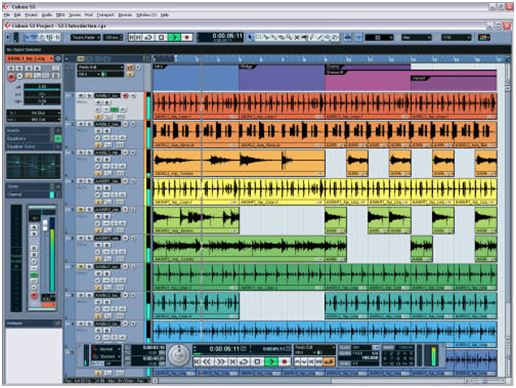Viewport: 516px width, 388px height.
Task: Select the Object Selection arrow tool
Action: click(251, 38)
